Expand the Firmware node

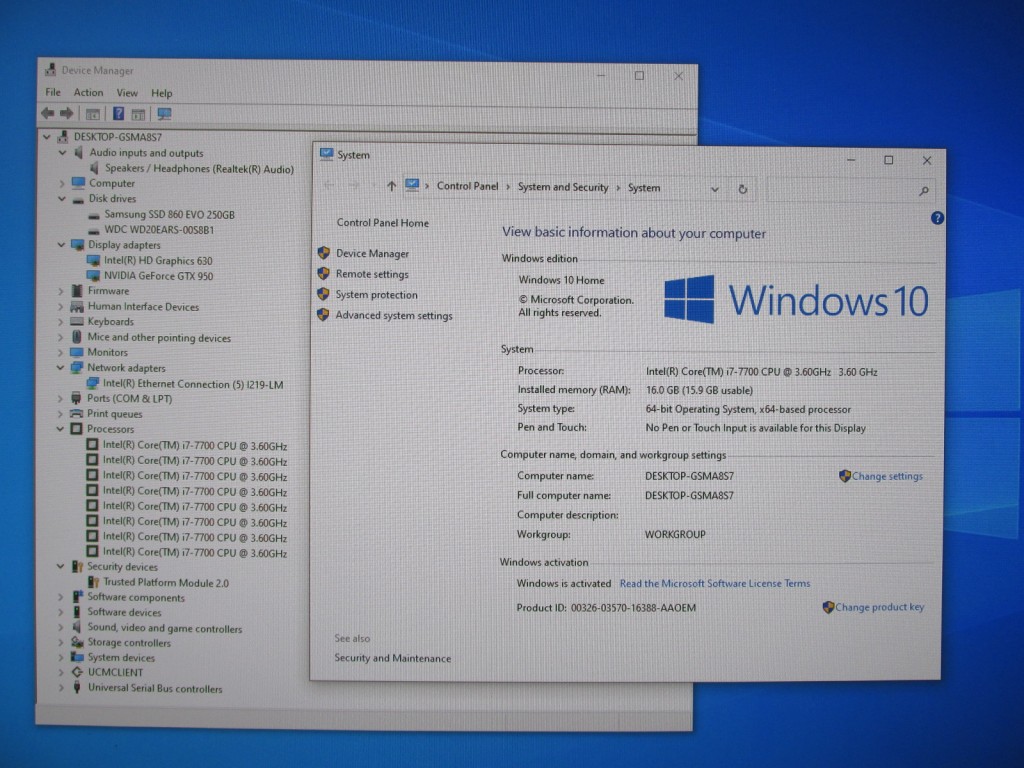(x=61, y=291)
